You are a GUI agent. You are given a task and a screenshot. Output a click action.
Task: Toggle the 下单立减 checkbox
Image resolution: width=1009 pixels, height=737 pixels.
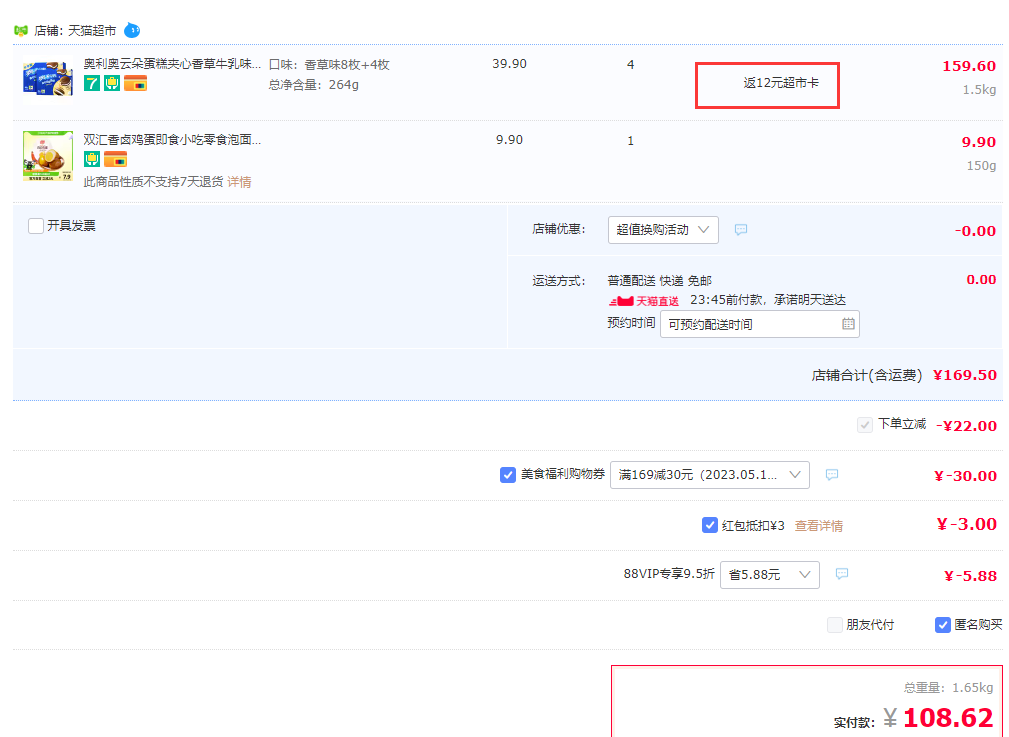click(865, 425)
